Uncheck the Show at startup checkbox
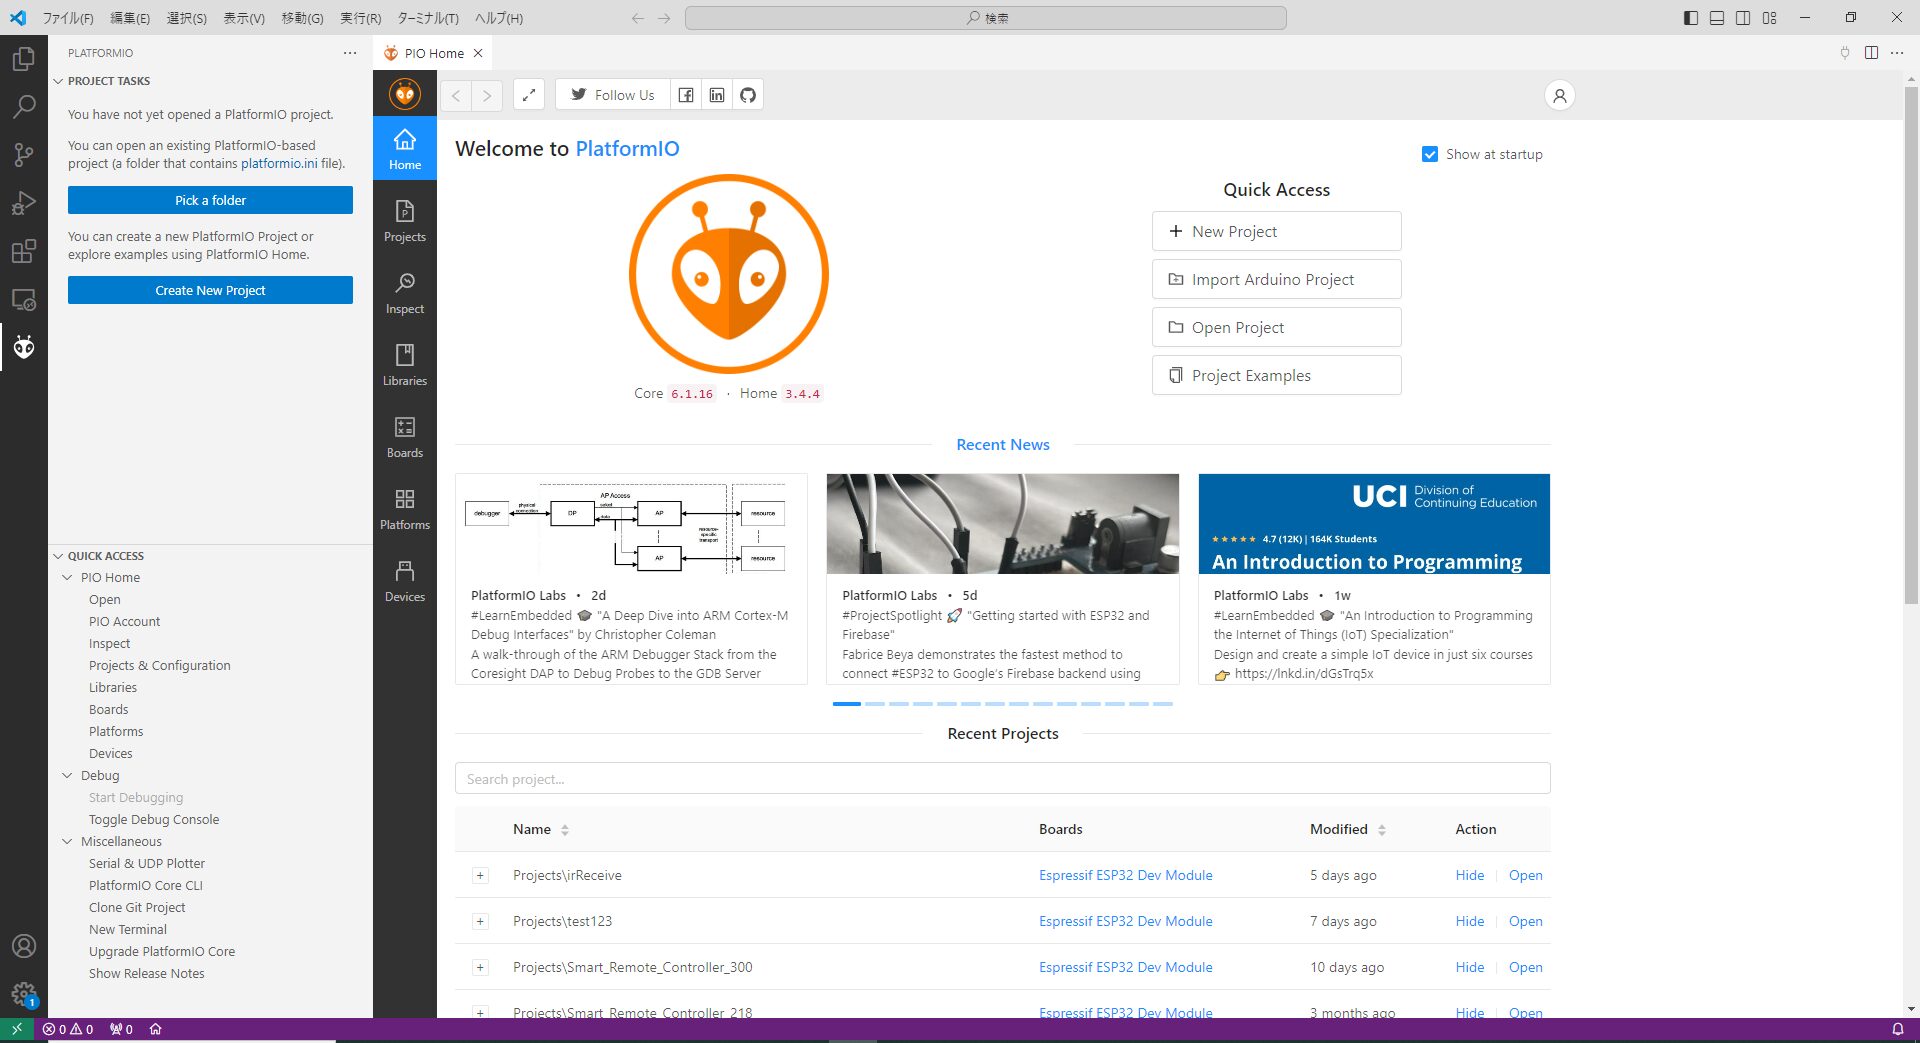 tap(1430, 154)
